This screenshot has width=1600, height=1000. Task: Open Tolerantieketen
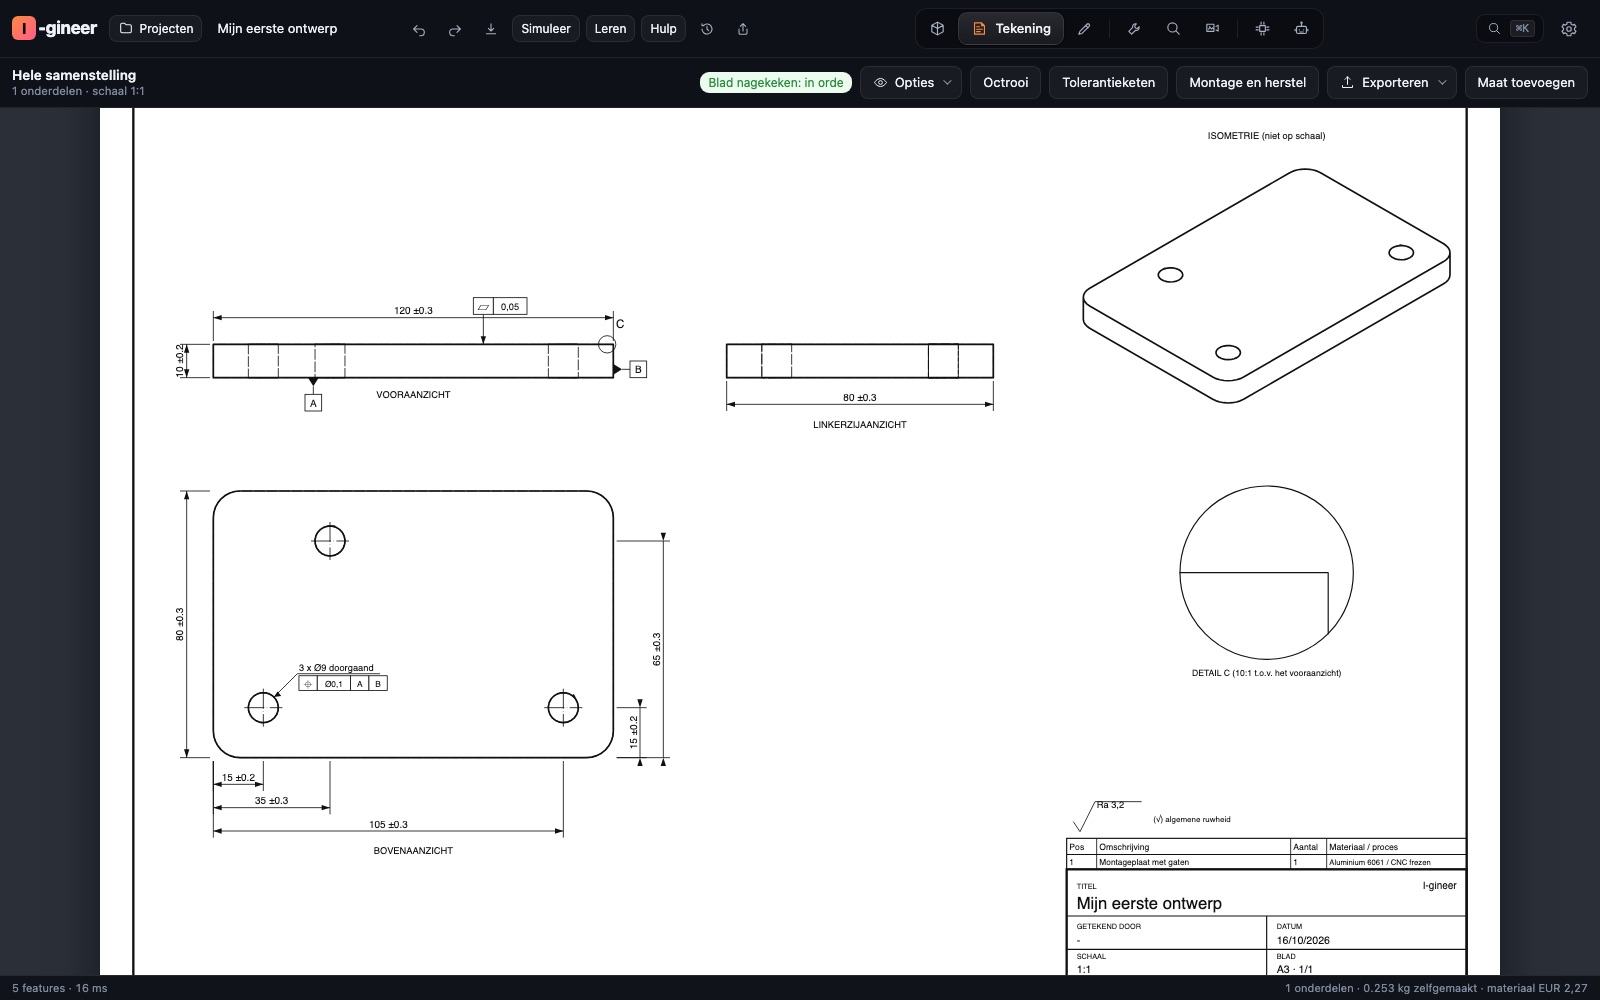point(1108,83)
